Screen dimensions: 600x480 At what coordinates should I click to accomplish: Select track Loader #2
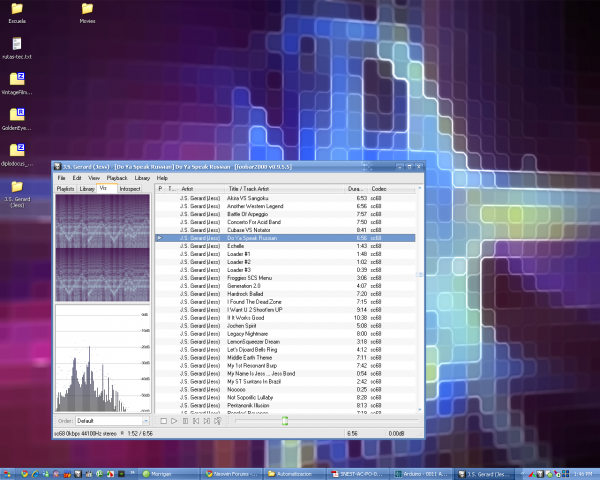click(x=285, y=262)
